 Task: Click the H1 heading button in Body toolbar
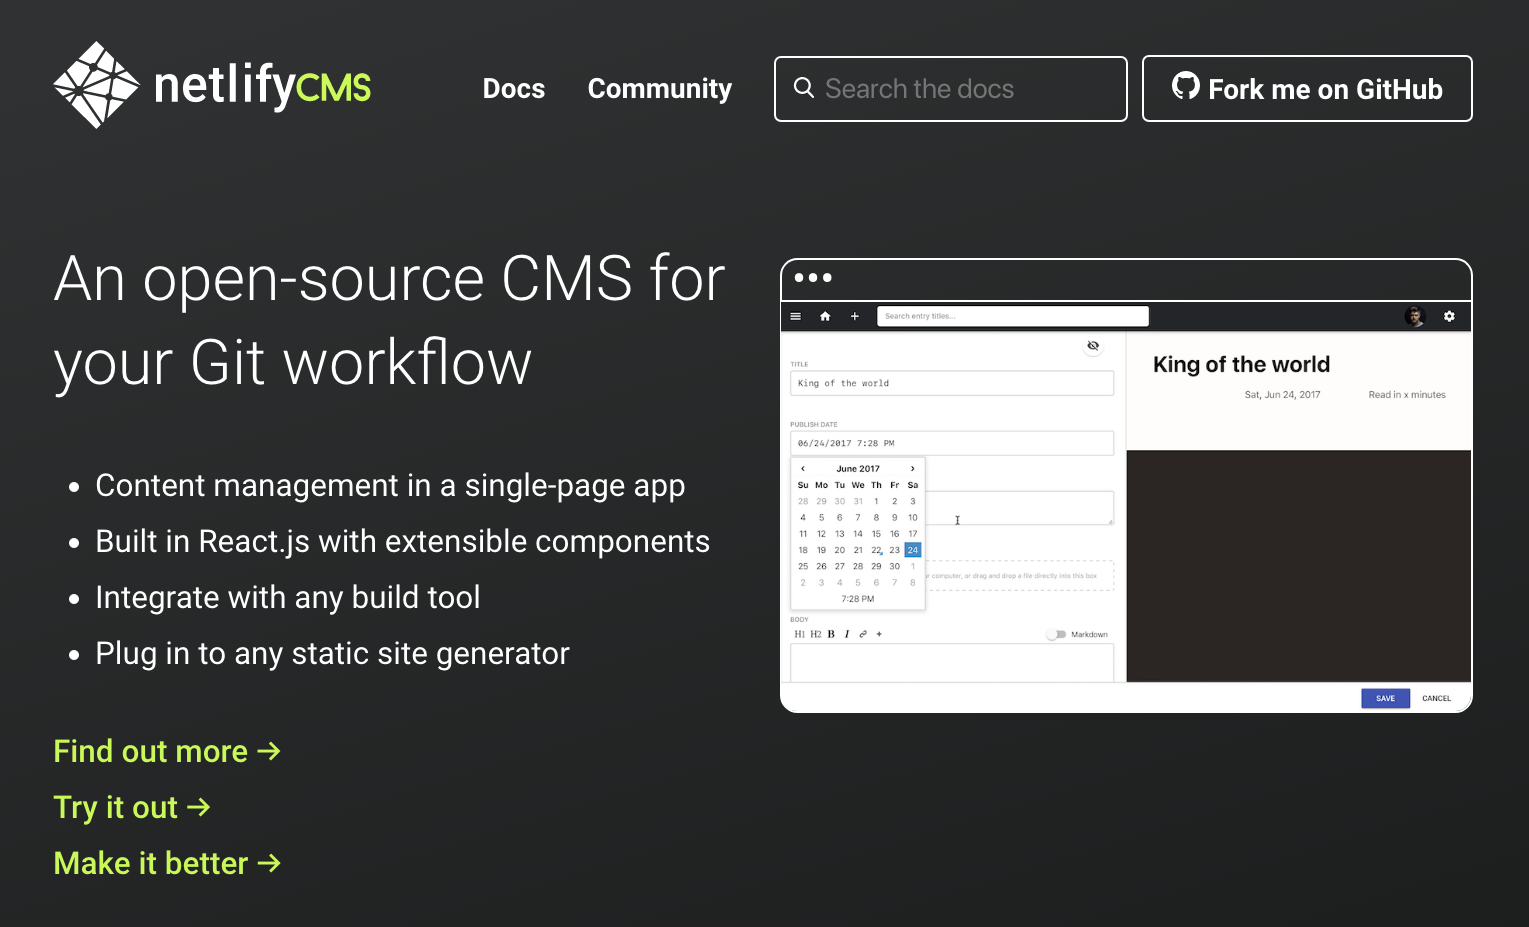point(799,634)
